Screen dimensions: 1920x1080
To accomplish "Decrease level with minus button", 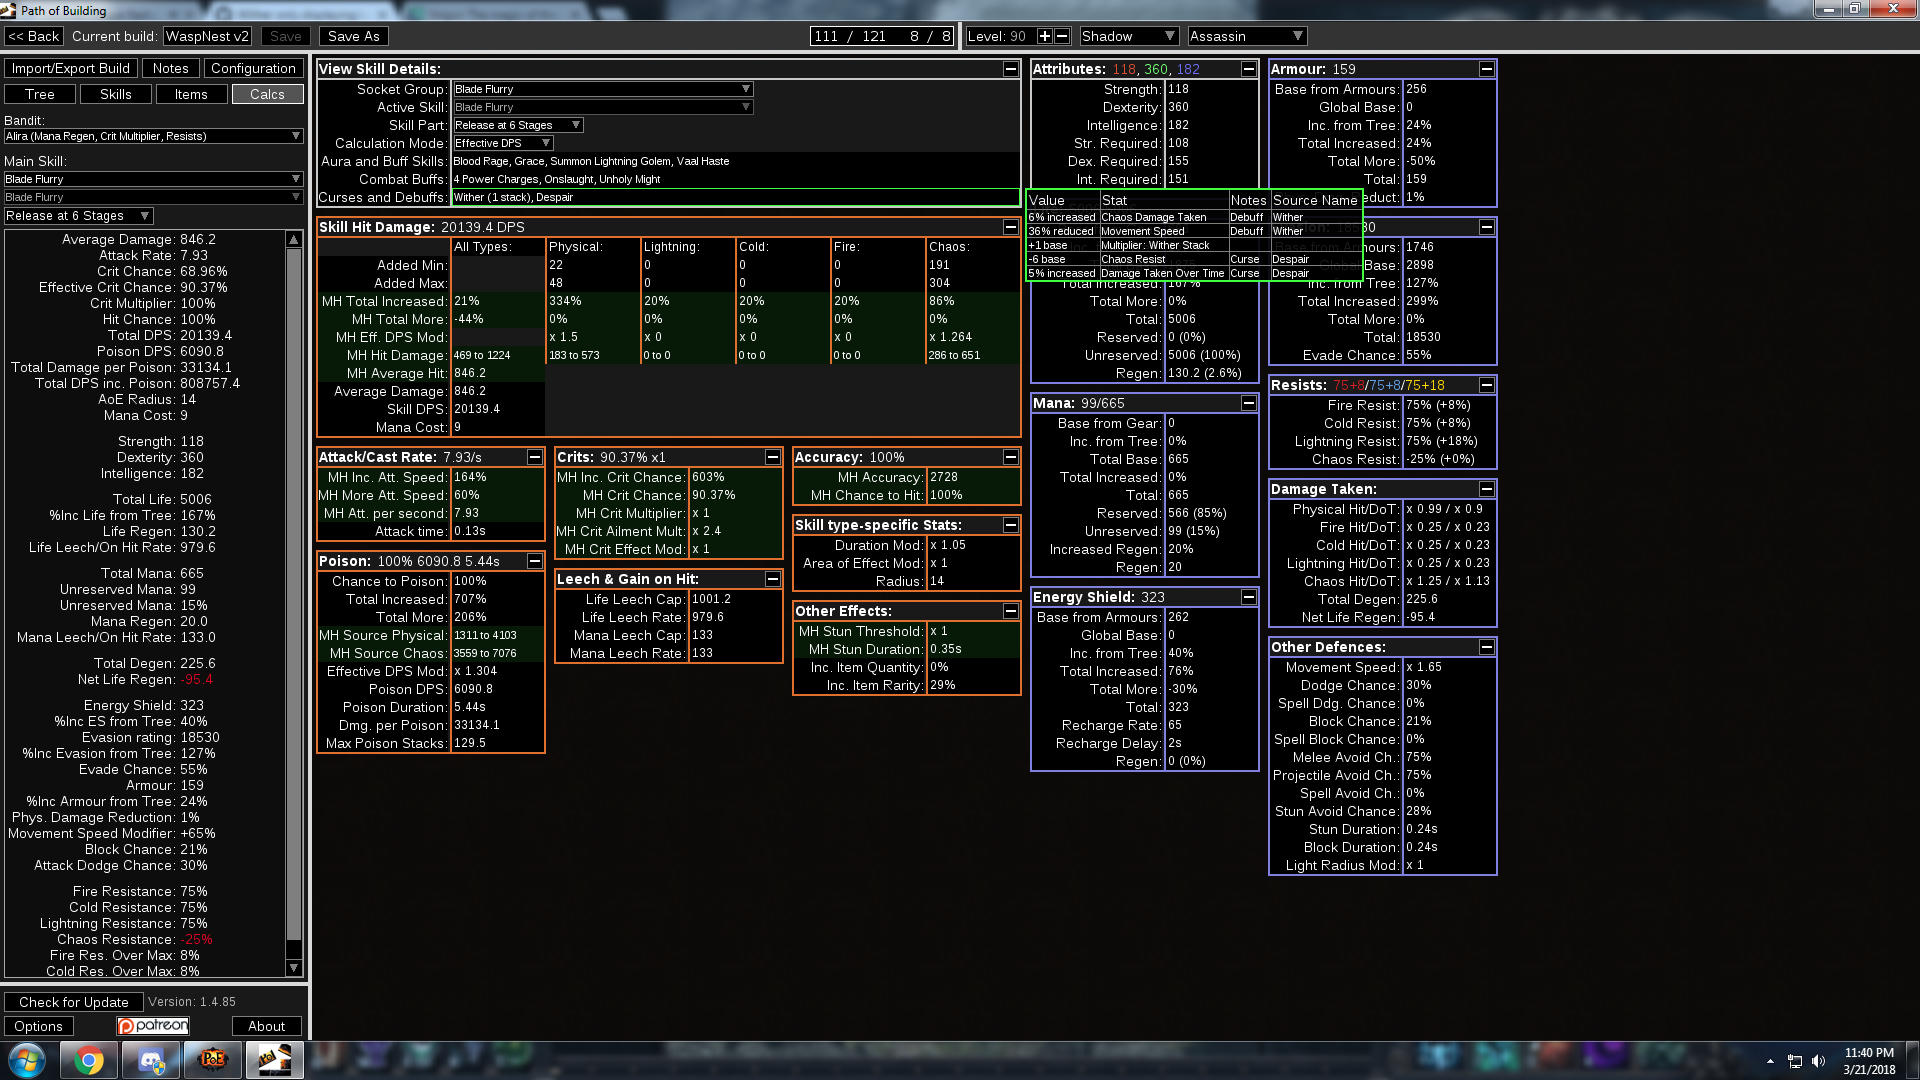I will point(1062,36).
